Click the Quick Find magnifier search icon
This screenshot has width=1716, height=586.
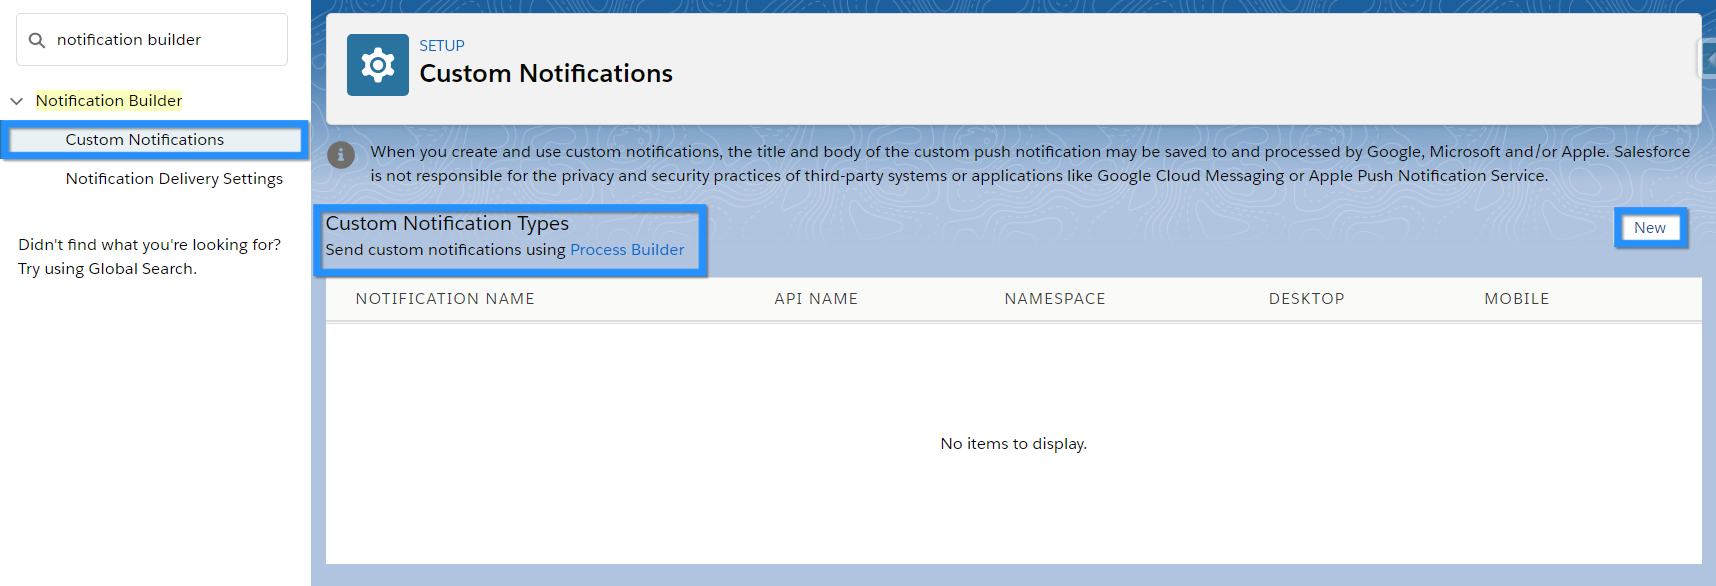[x=37, y=40]
